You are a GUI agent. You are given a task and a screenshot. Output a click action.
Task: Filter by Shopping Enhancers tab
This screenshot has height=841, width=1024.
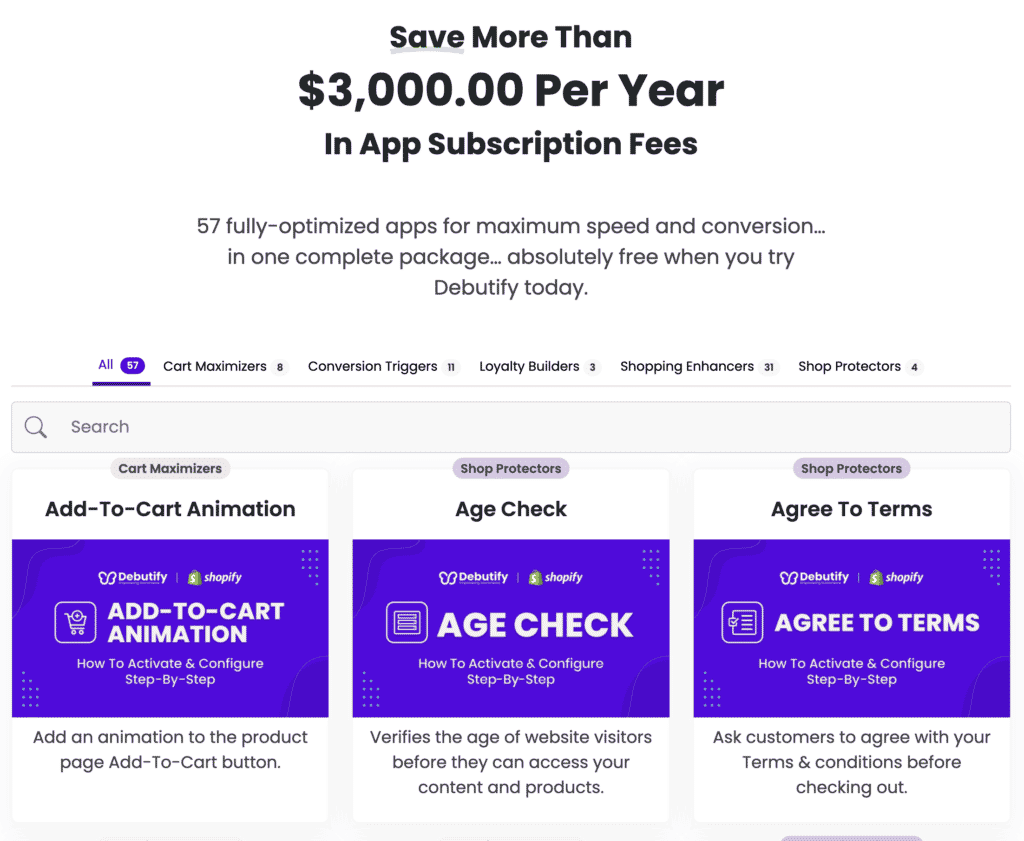[x=699, y=366]
